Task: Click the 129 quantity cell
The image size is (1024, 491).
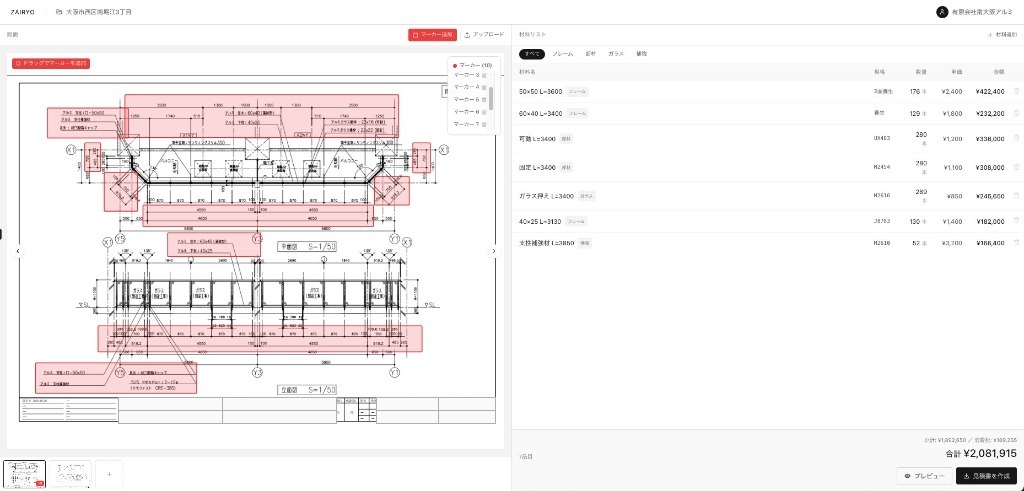Action: 914,114
